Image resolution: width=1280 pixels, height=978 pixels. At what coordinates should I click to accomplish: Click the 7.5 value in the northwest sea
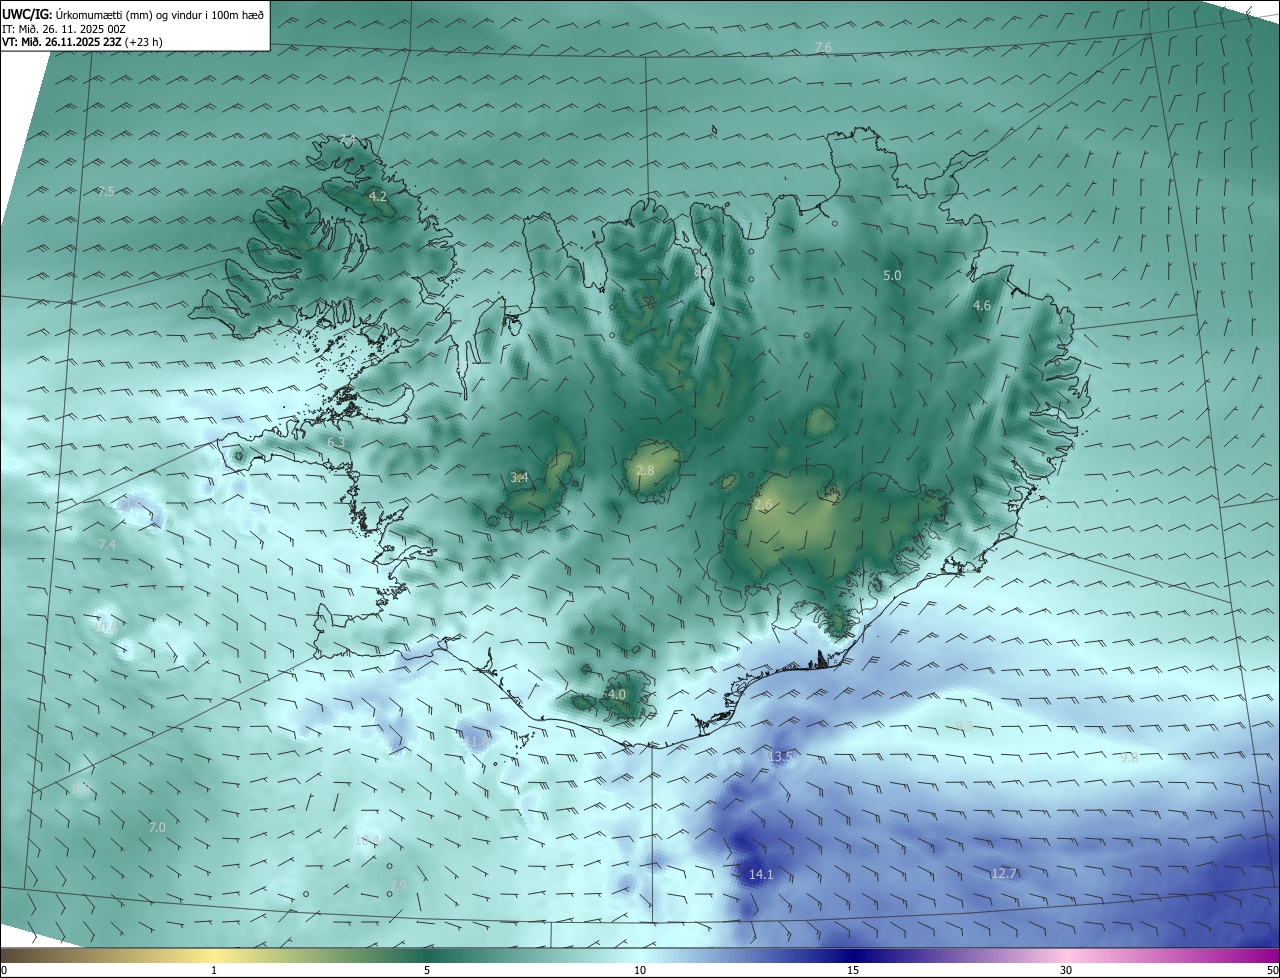(106, 191)
